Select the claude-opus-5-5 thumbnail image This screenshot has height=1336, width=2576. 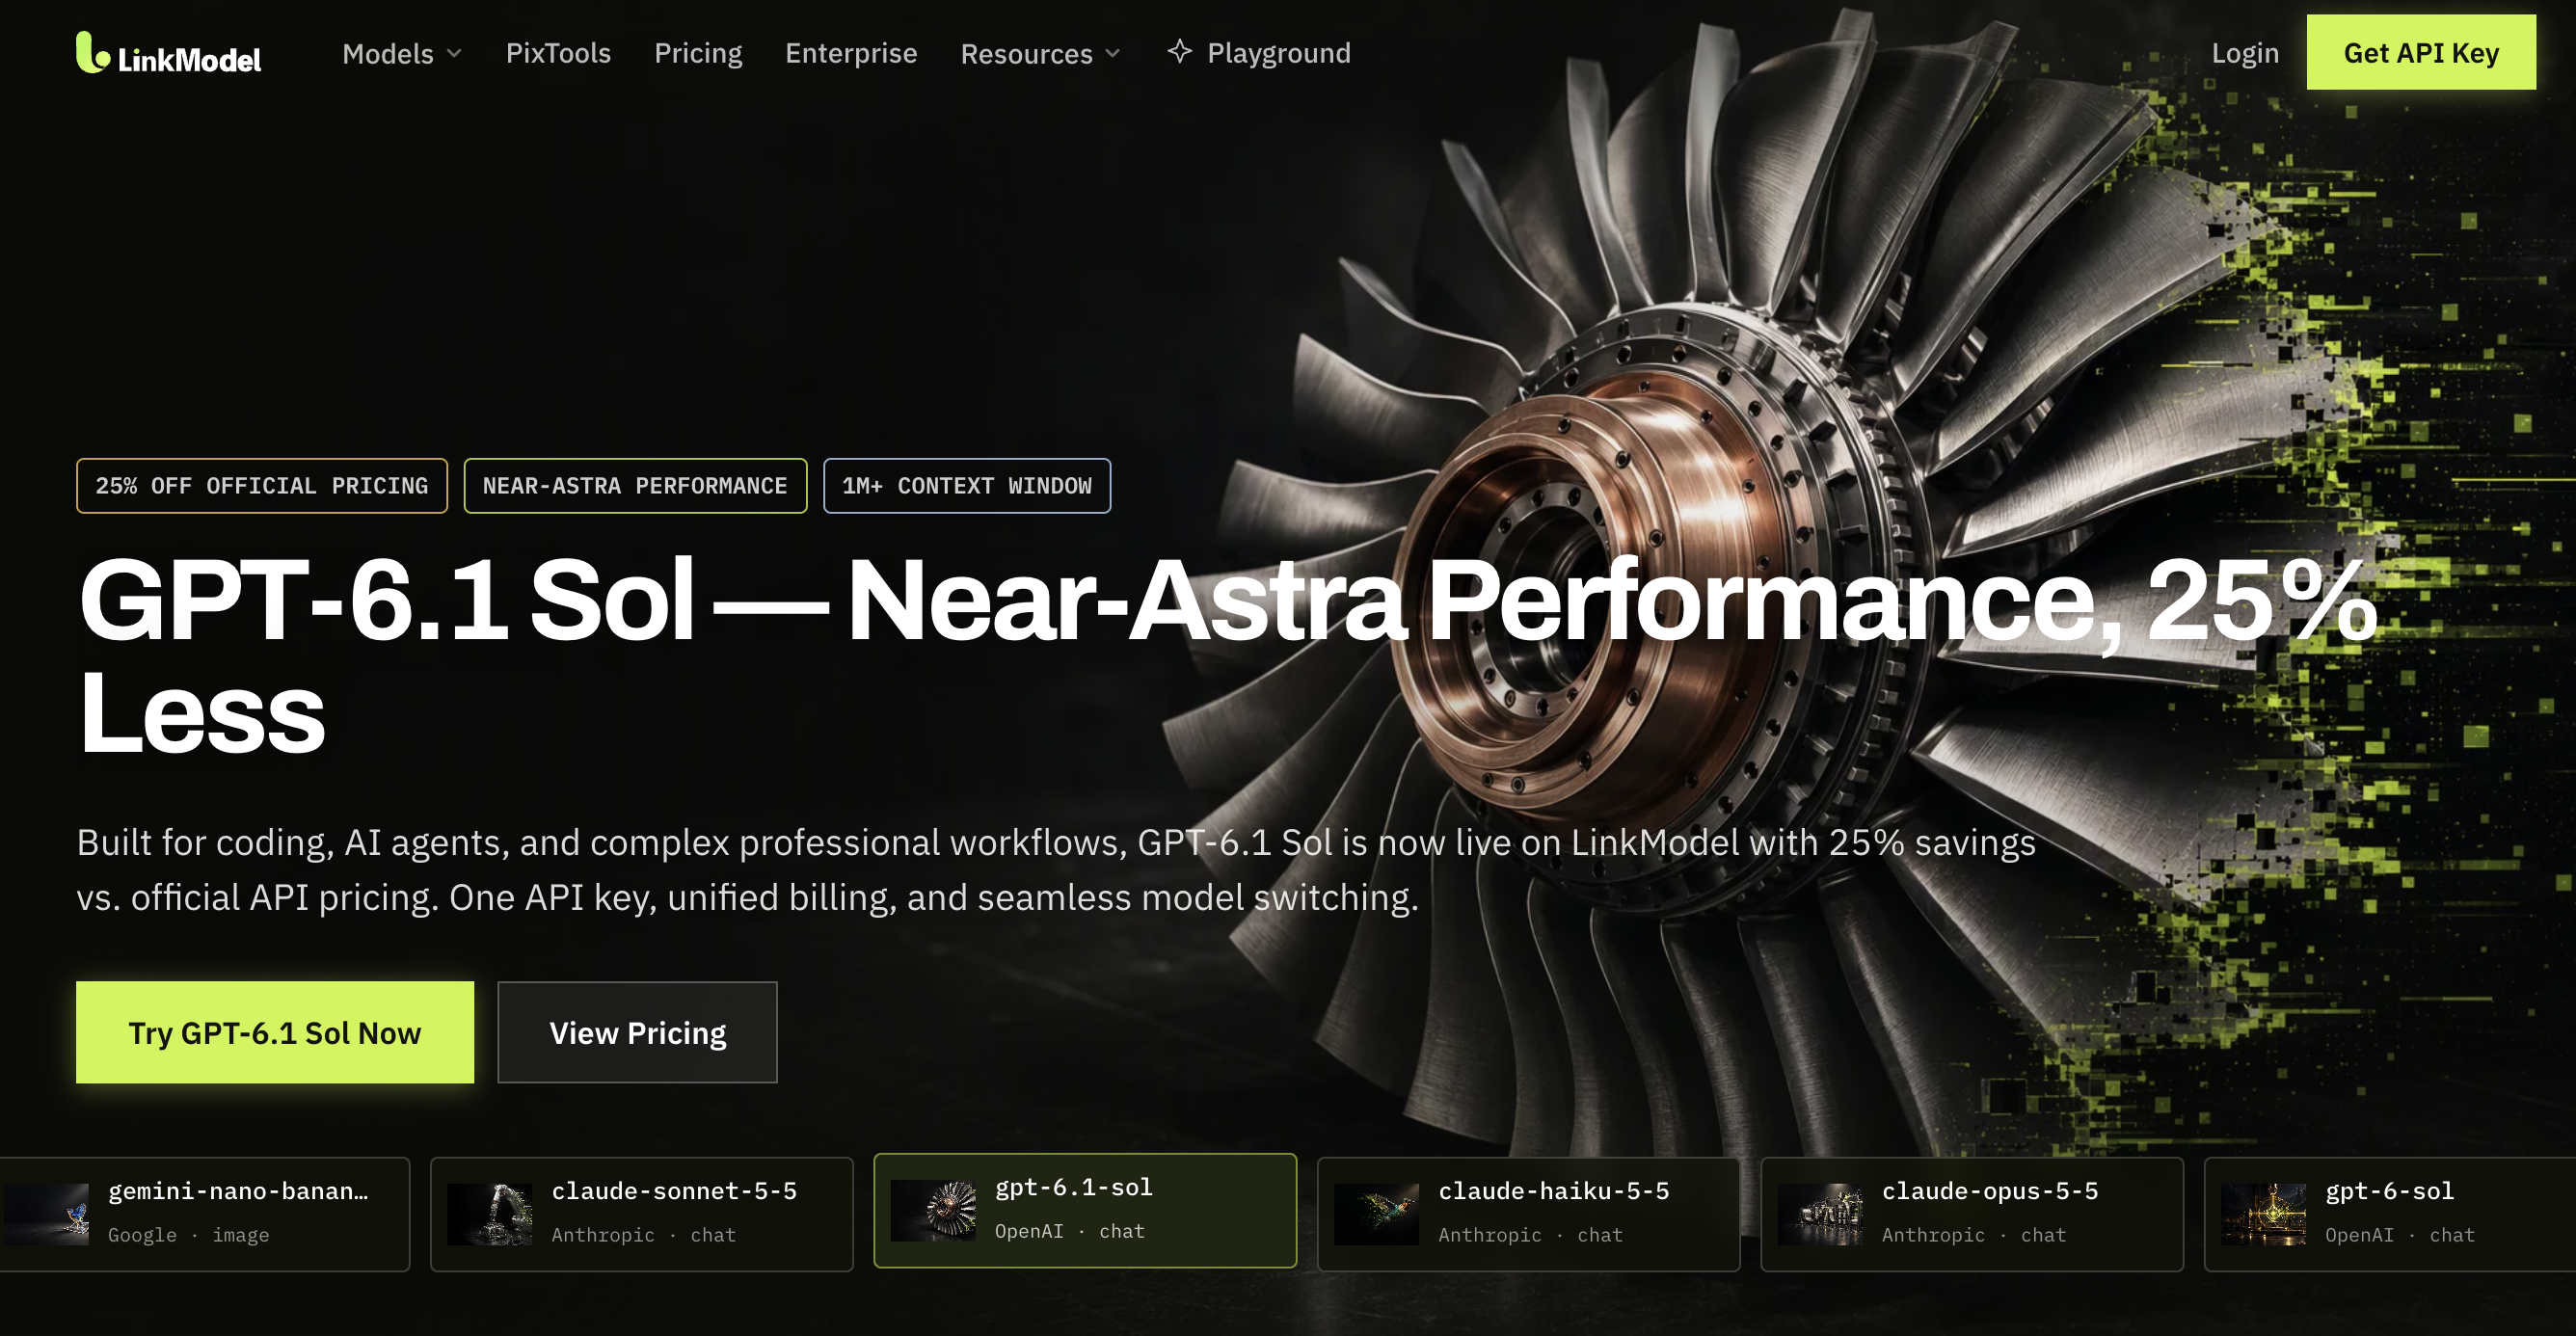pyautogui.click(x=1820, y=1214)
